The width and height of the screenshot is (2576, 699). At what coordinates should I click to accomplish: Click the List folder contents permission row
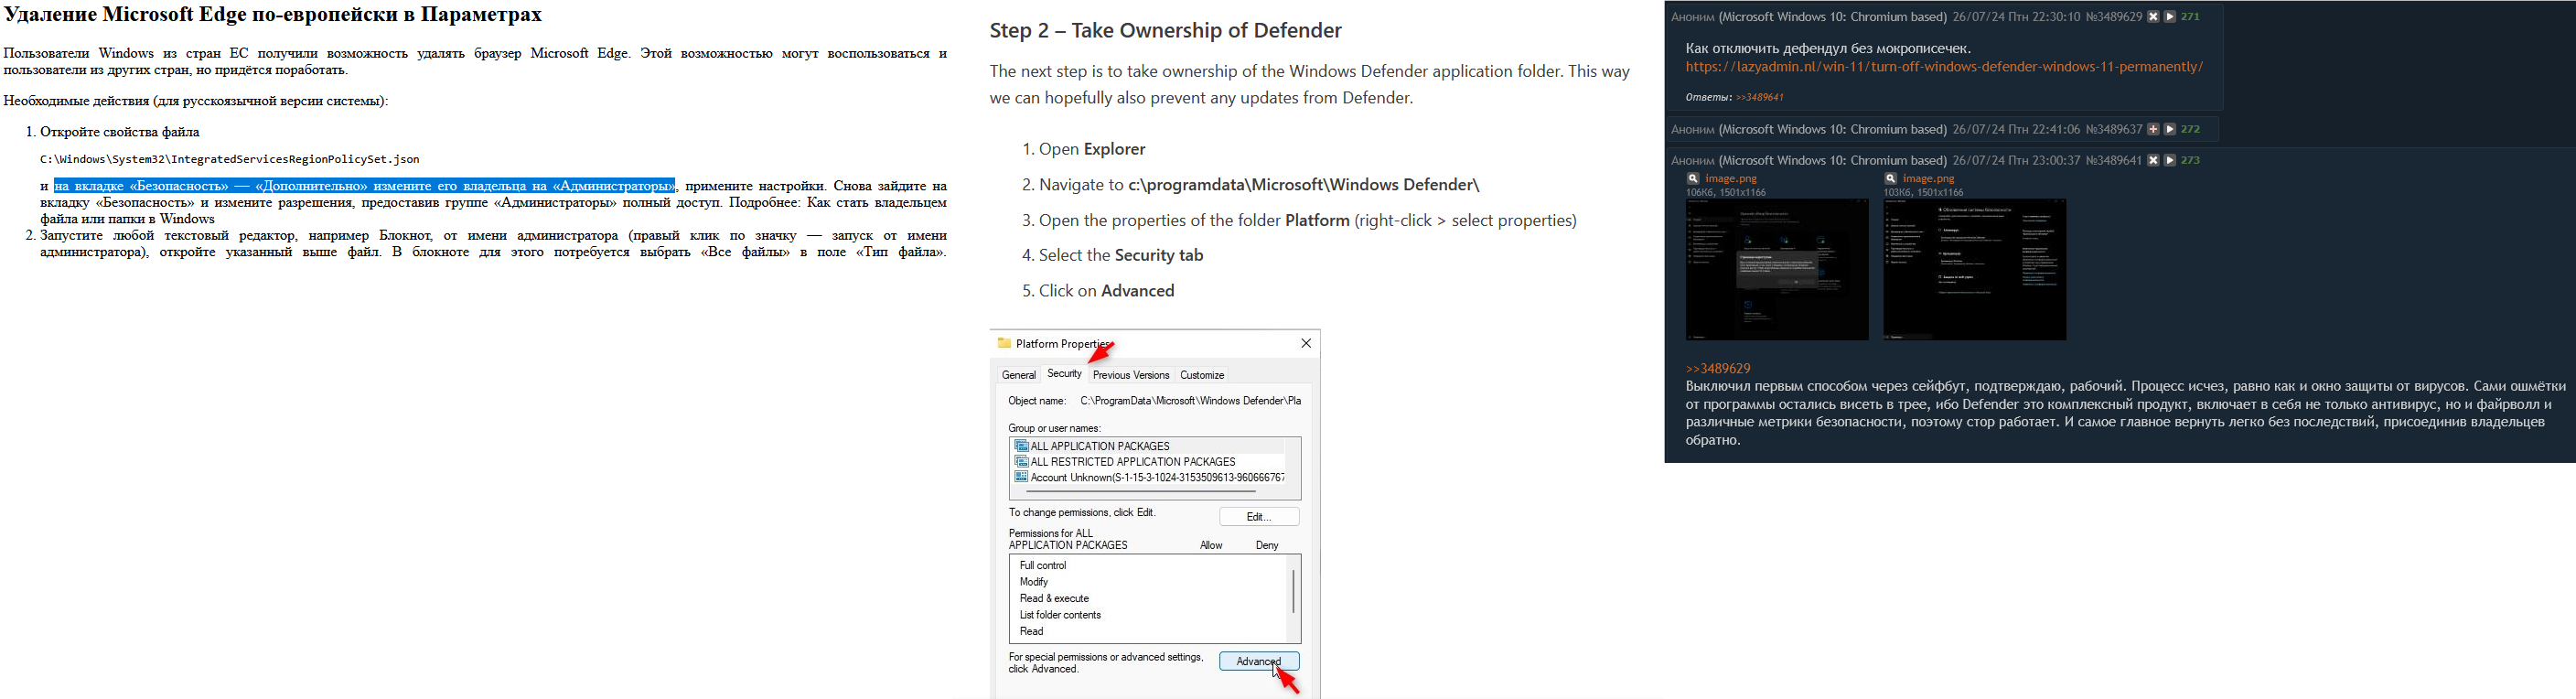tap(1147, 614)
